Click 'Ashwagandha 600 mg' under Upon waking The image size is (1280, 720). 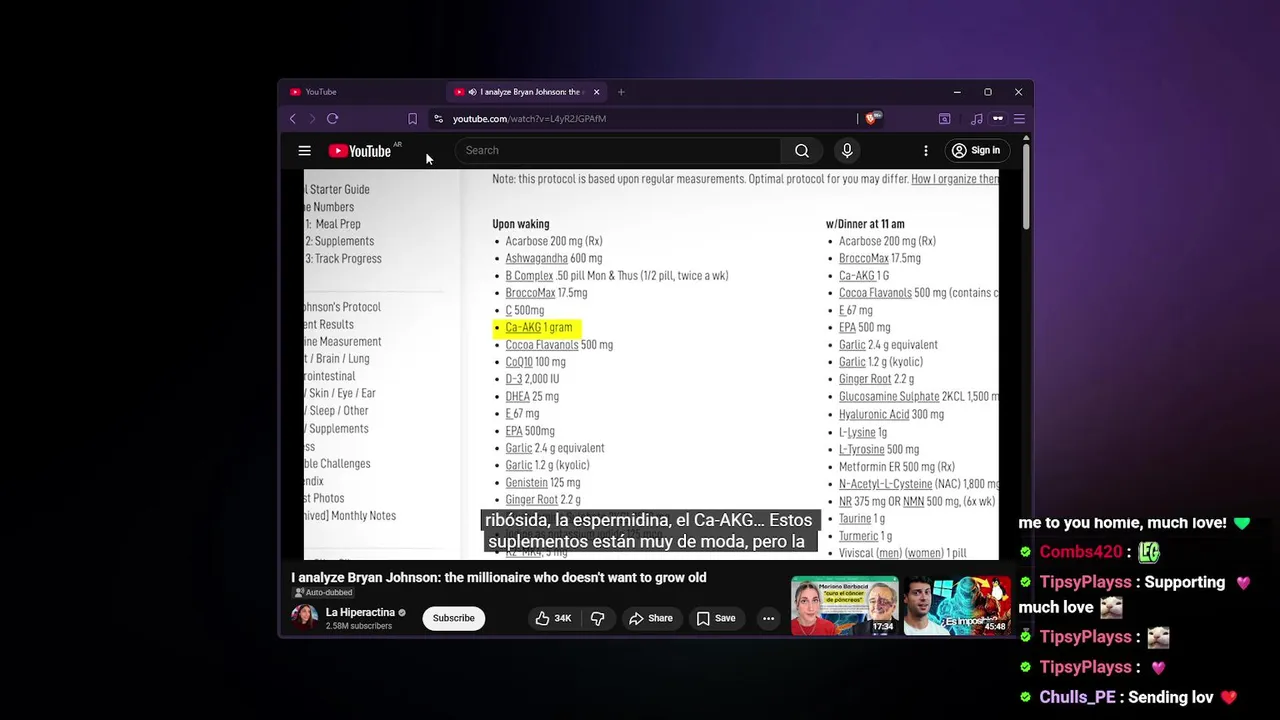pos(554,258)
